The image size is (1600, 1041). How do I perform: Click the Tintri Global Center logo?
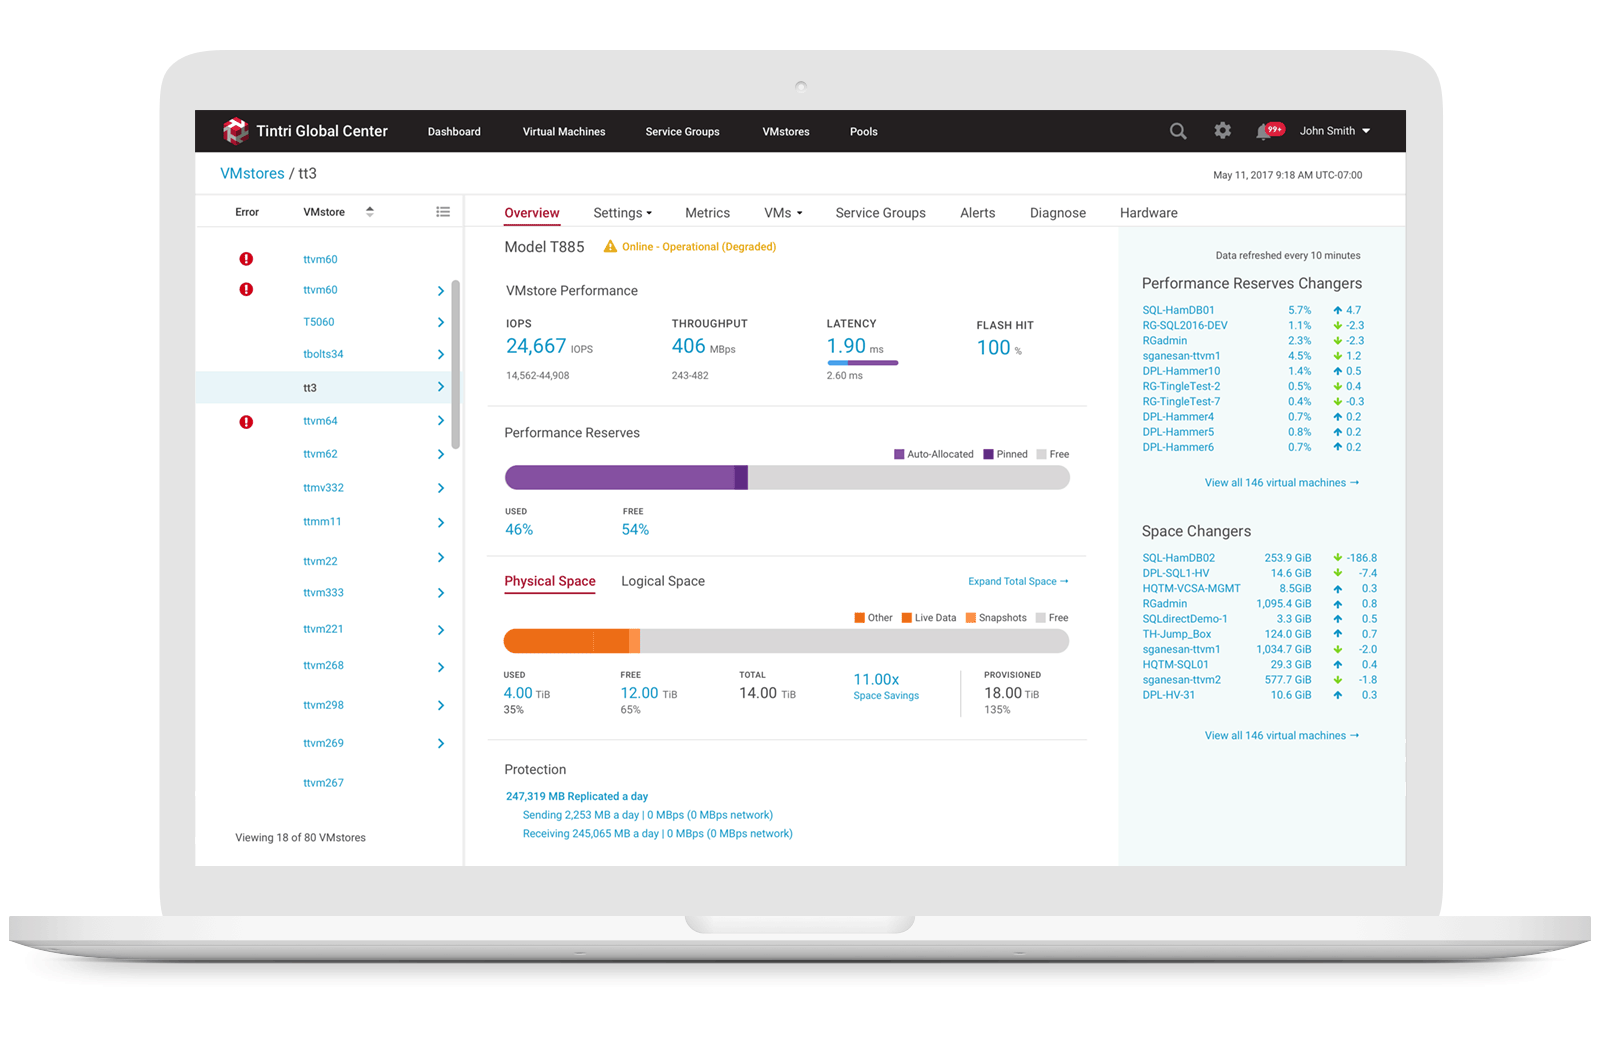tap(236, 131)
